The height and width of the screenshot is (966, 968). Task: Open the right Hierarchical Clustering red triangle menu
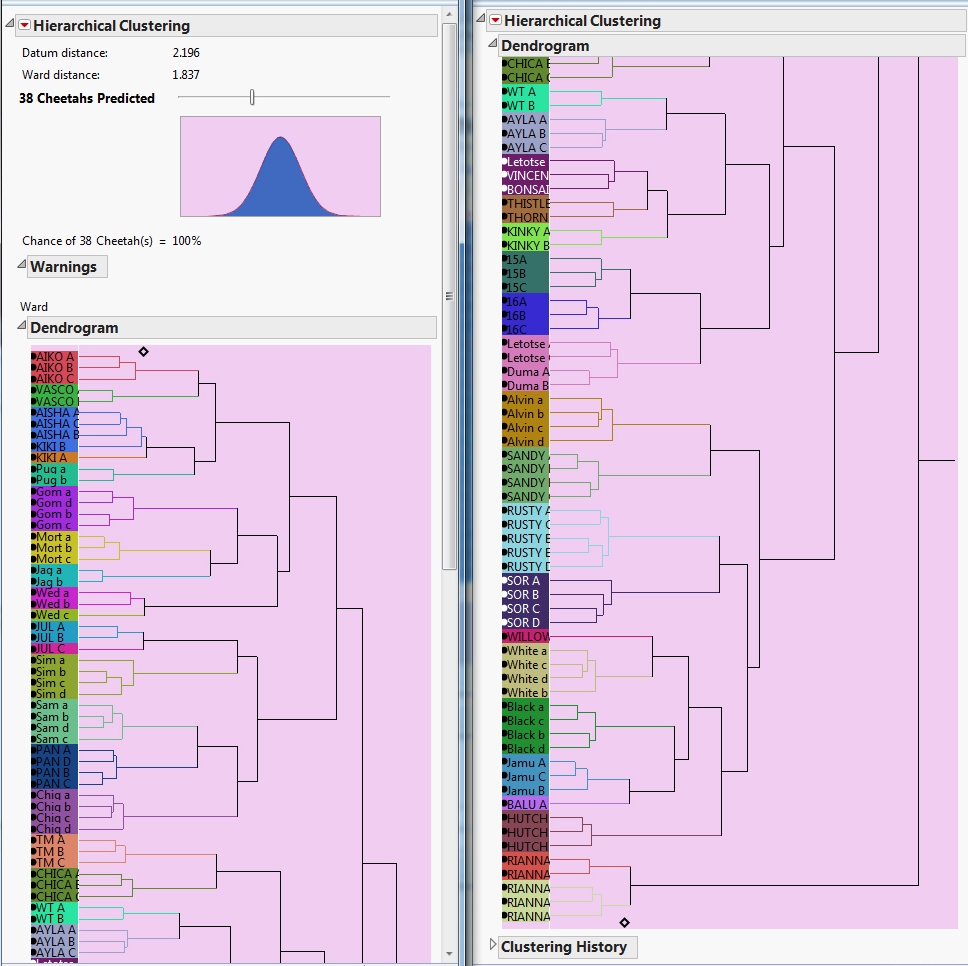pos(495,20)
